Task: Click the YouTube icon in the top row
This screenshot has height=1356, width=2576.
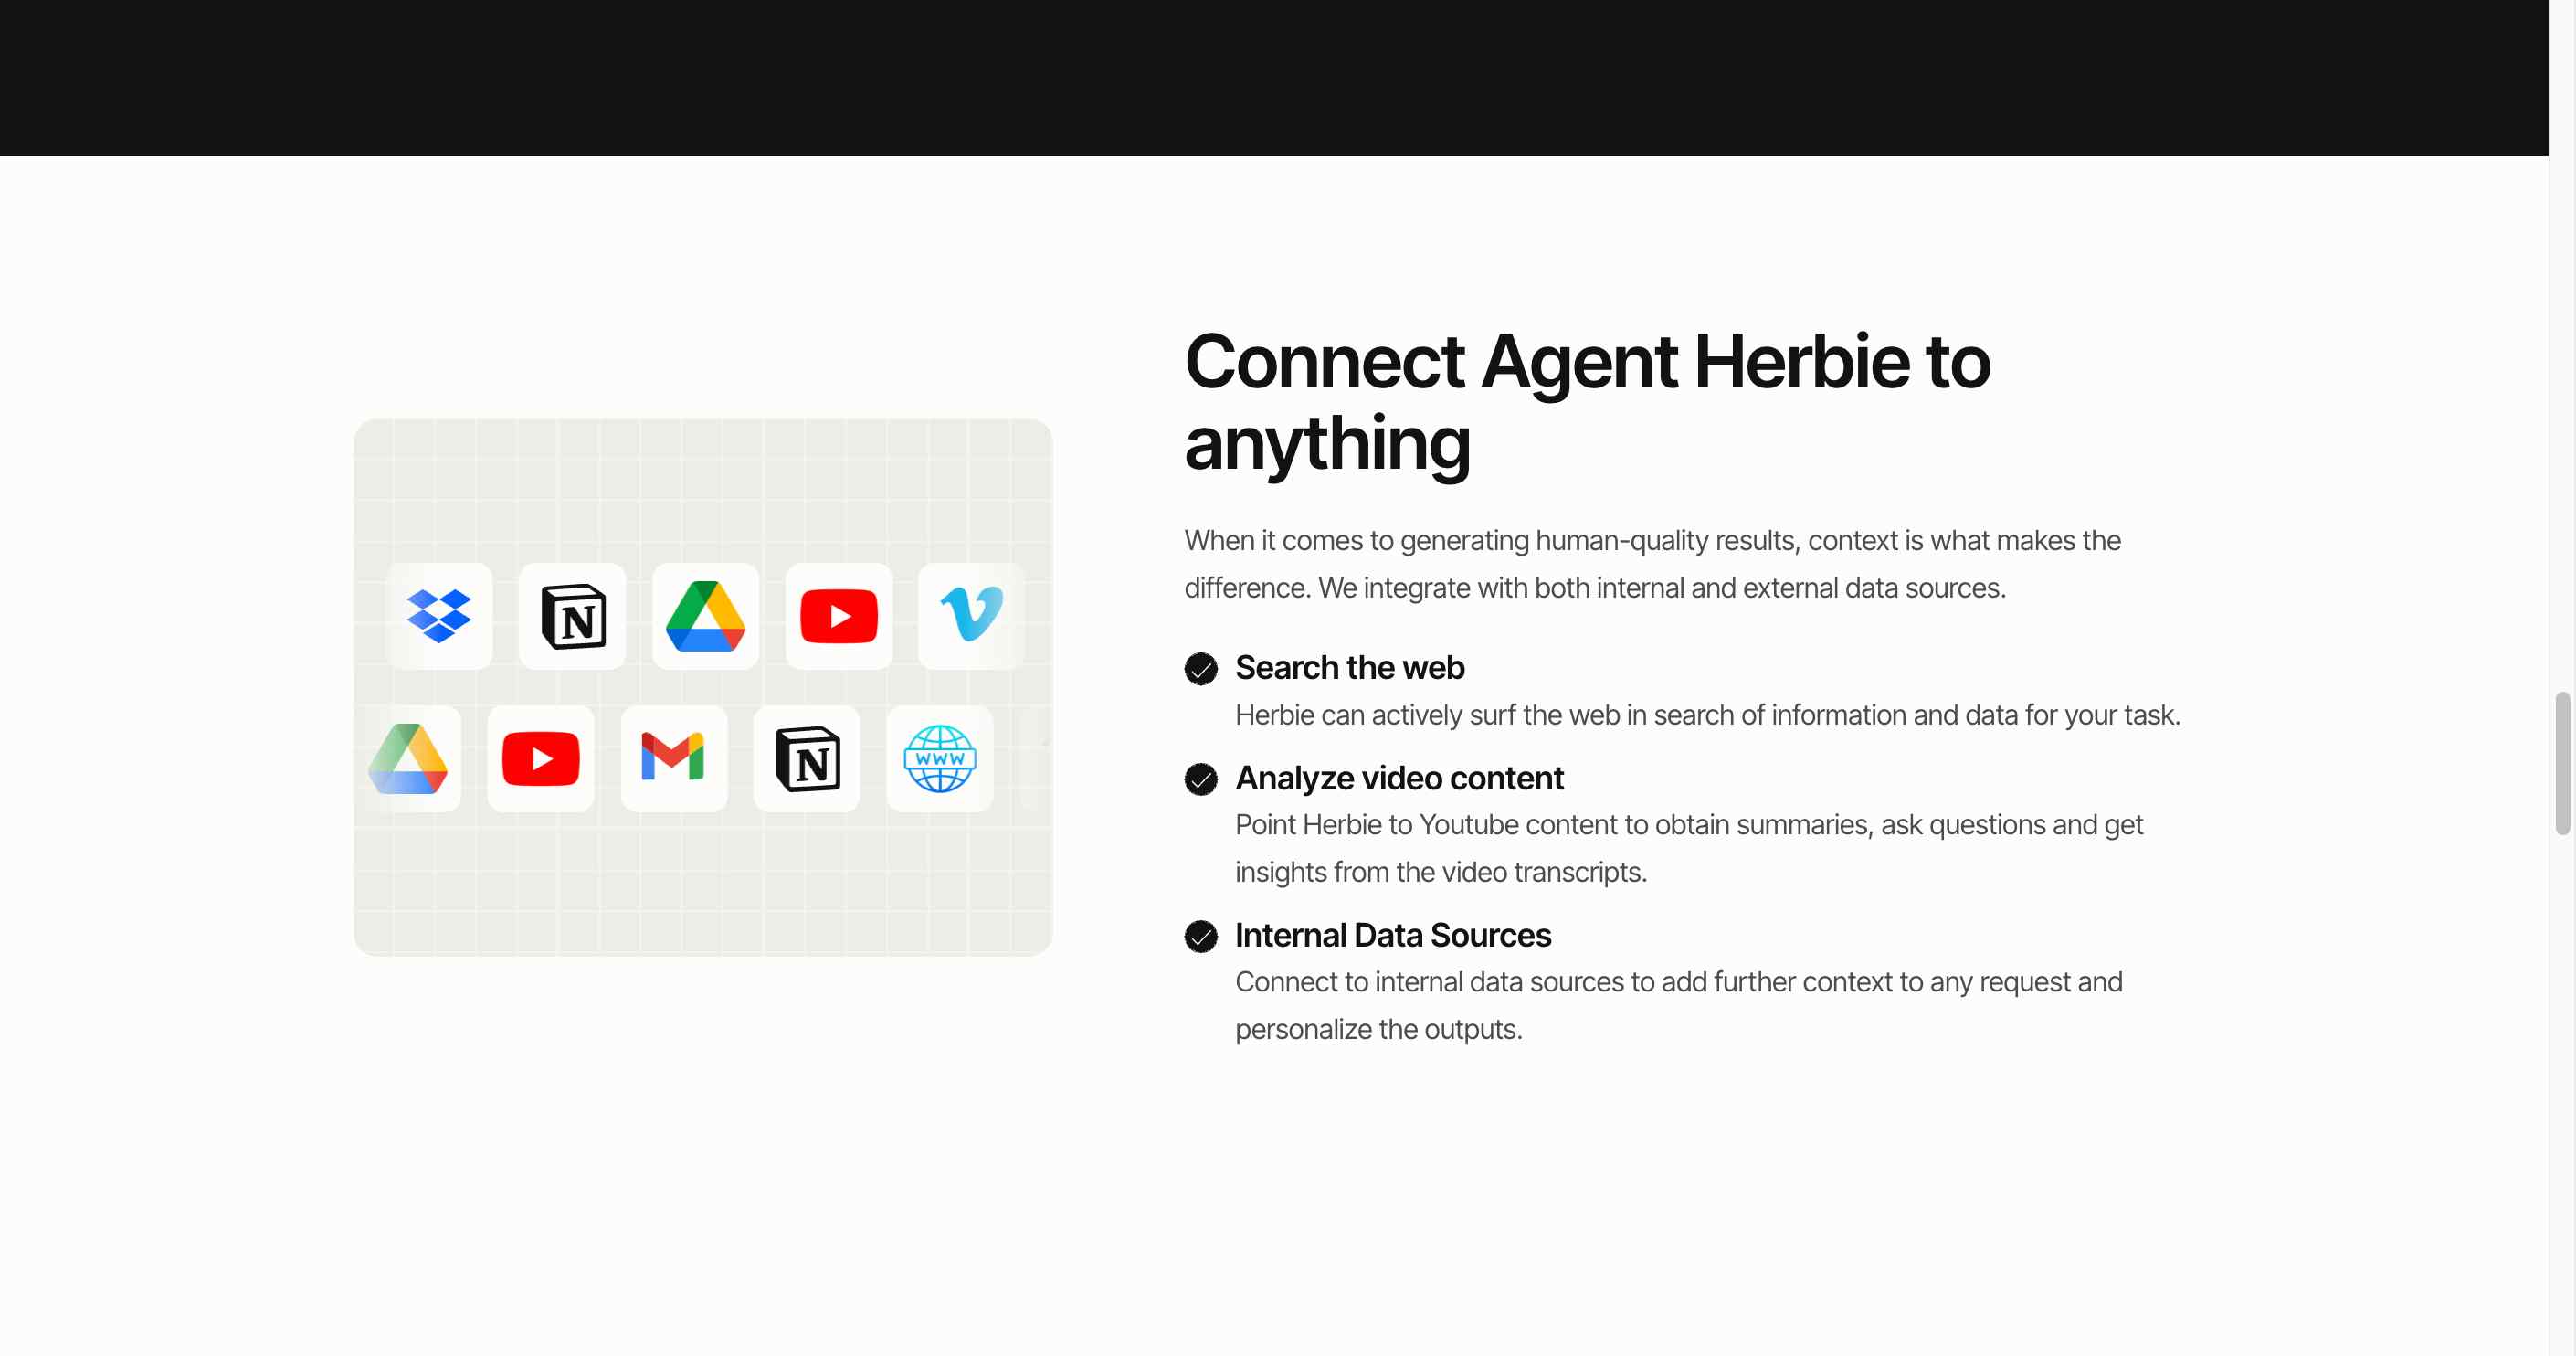Action: (839, 615)
